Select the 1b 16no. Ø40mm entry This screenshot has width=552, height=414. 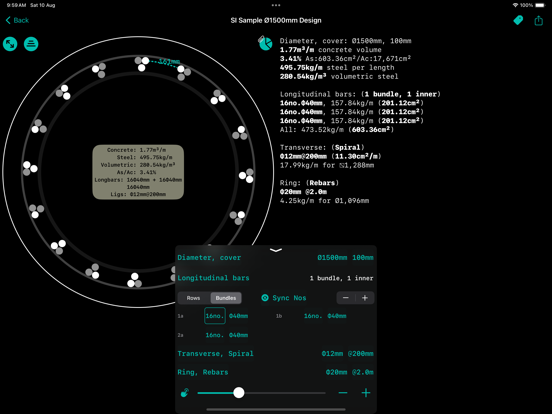pos(325,316)
